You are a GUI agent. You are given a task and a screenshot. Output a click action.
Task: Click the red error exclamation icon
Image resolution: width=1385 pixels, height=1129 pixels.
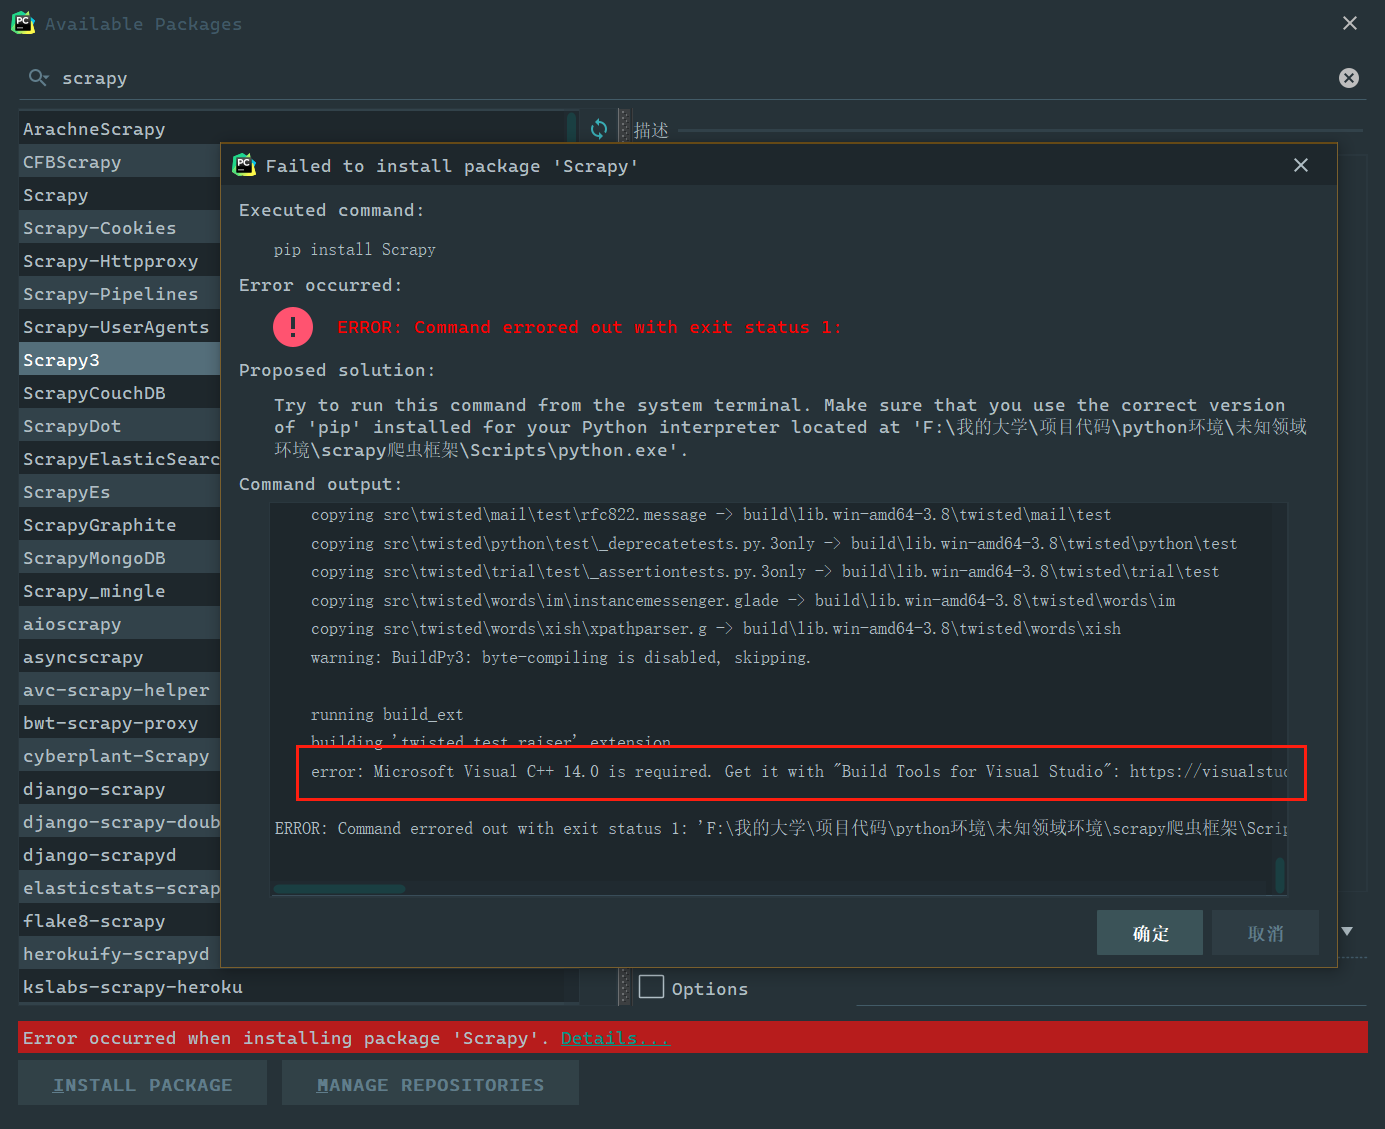pyautogui.click(x=293, y=326)
